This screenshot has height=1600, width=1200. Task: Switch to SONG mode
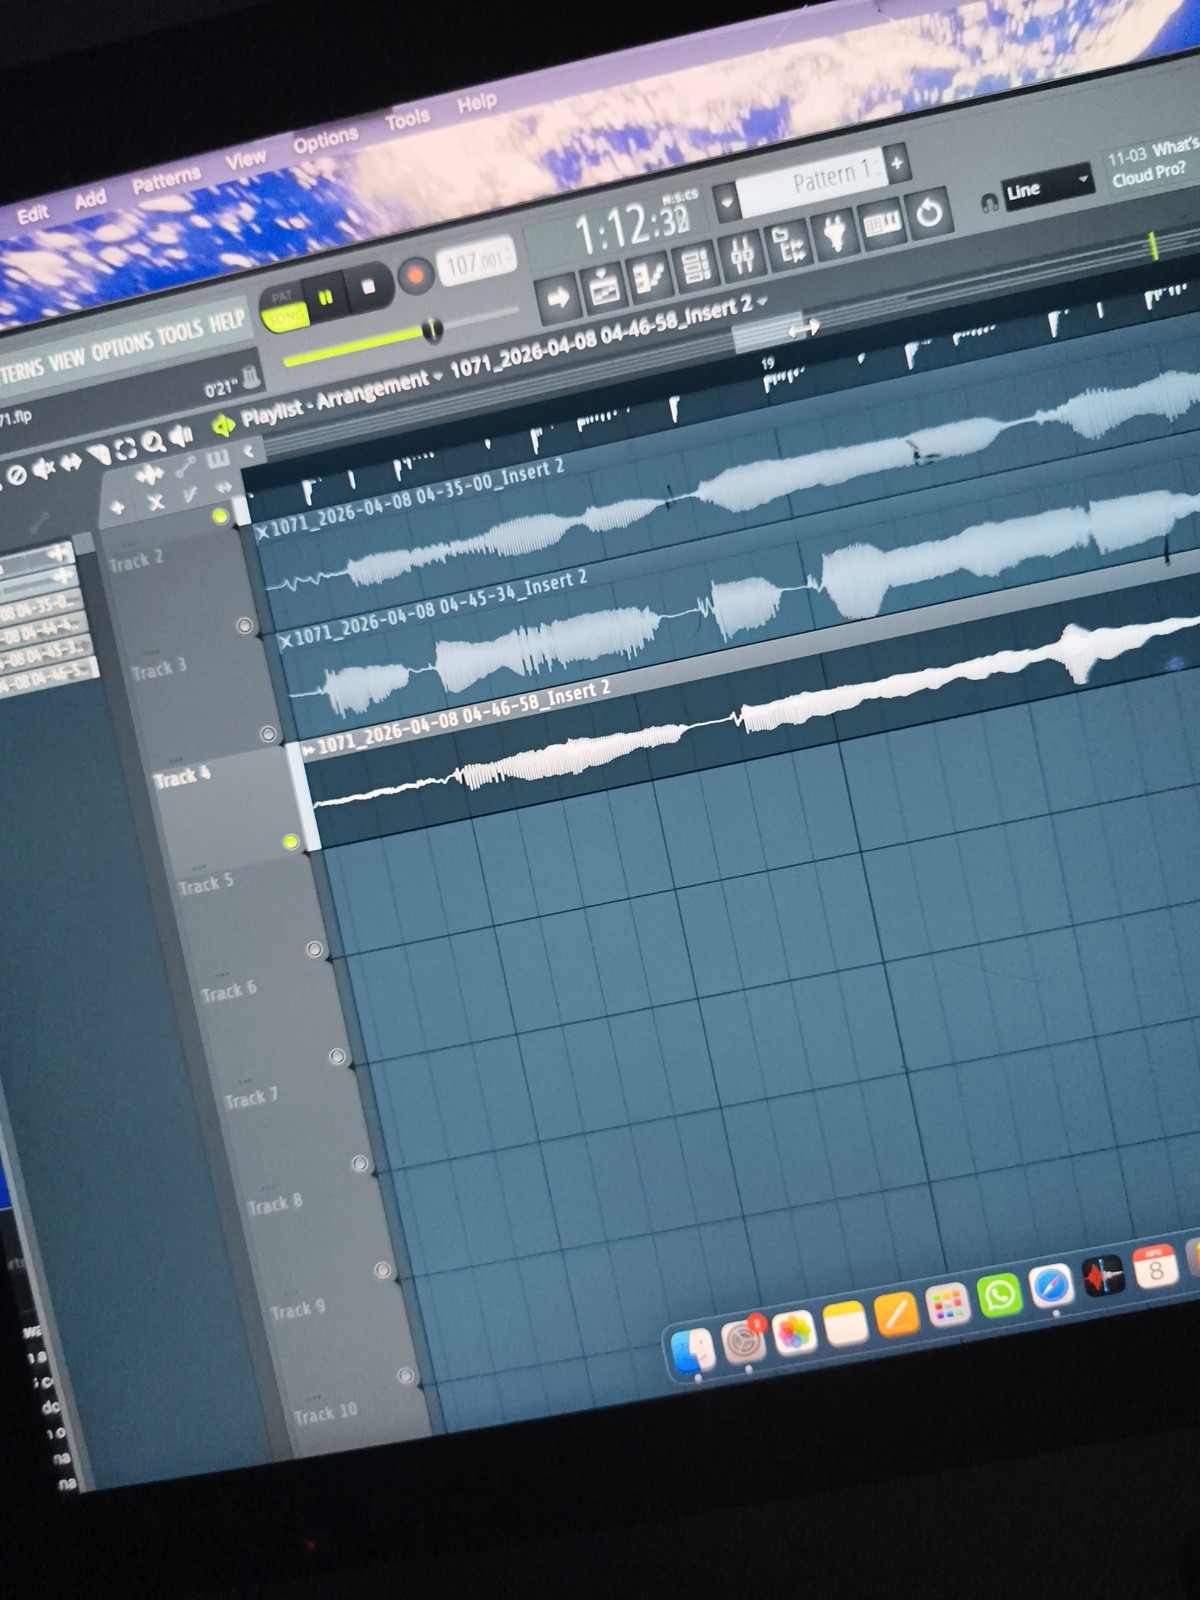point(285,318)
